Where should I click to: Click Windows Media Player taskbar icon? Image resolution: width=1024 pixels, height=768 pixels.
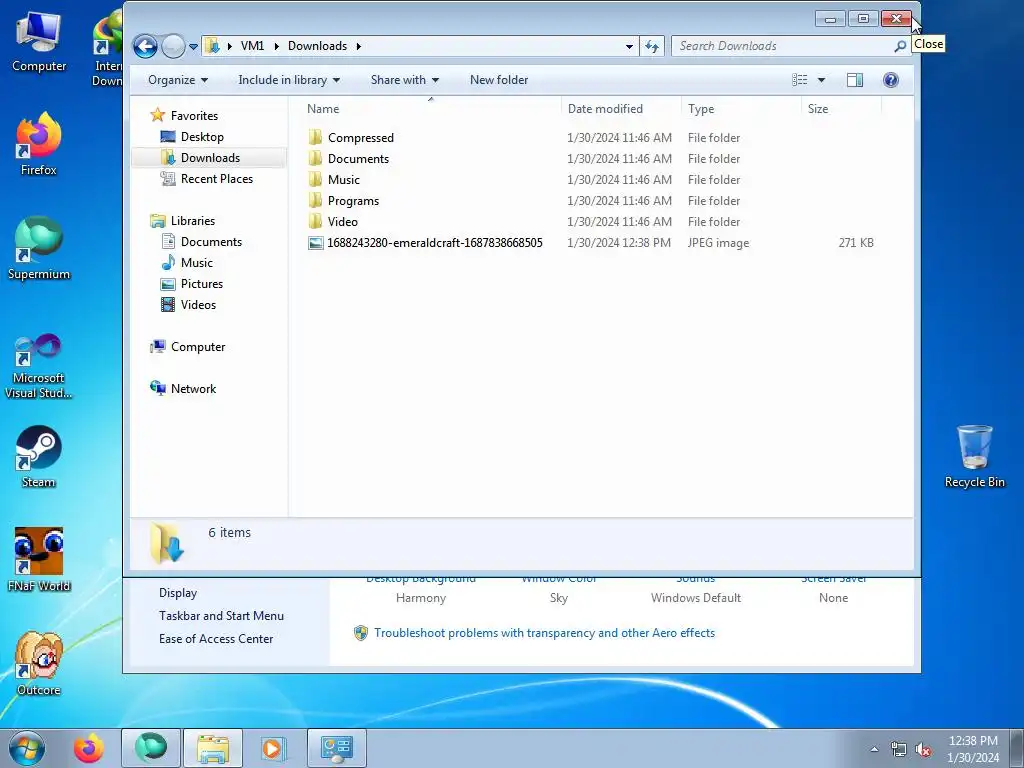pos(272,748)
